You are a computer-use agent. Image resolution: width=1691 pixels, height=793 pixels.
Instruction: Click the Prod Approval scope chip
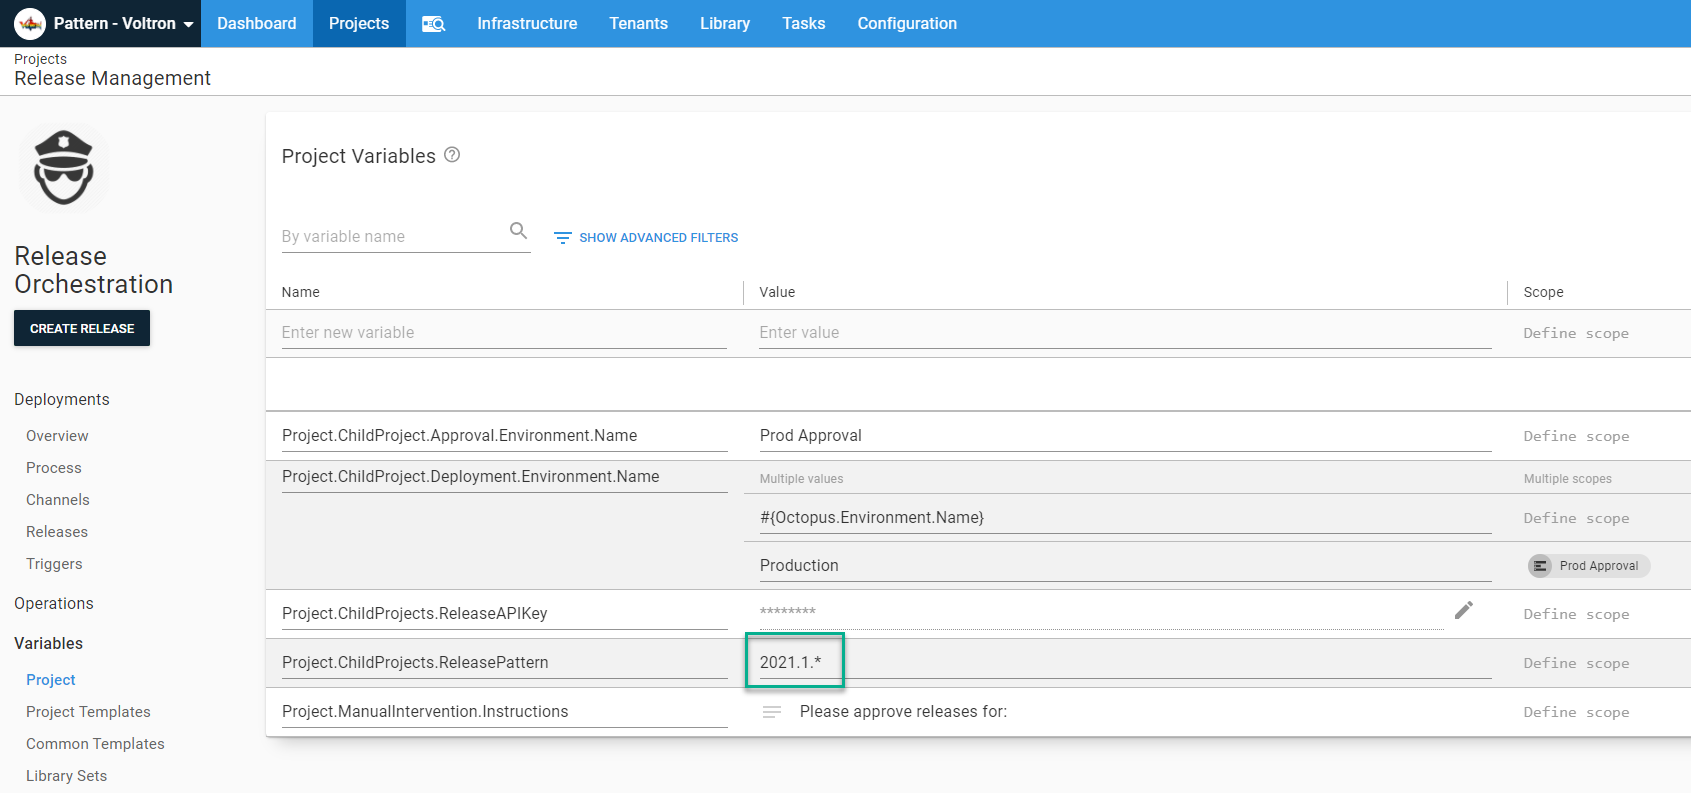pyautogui.click(x=1588, y=566)
